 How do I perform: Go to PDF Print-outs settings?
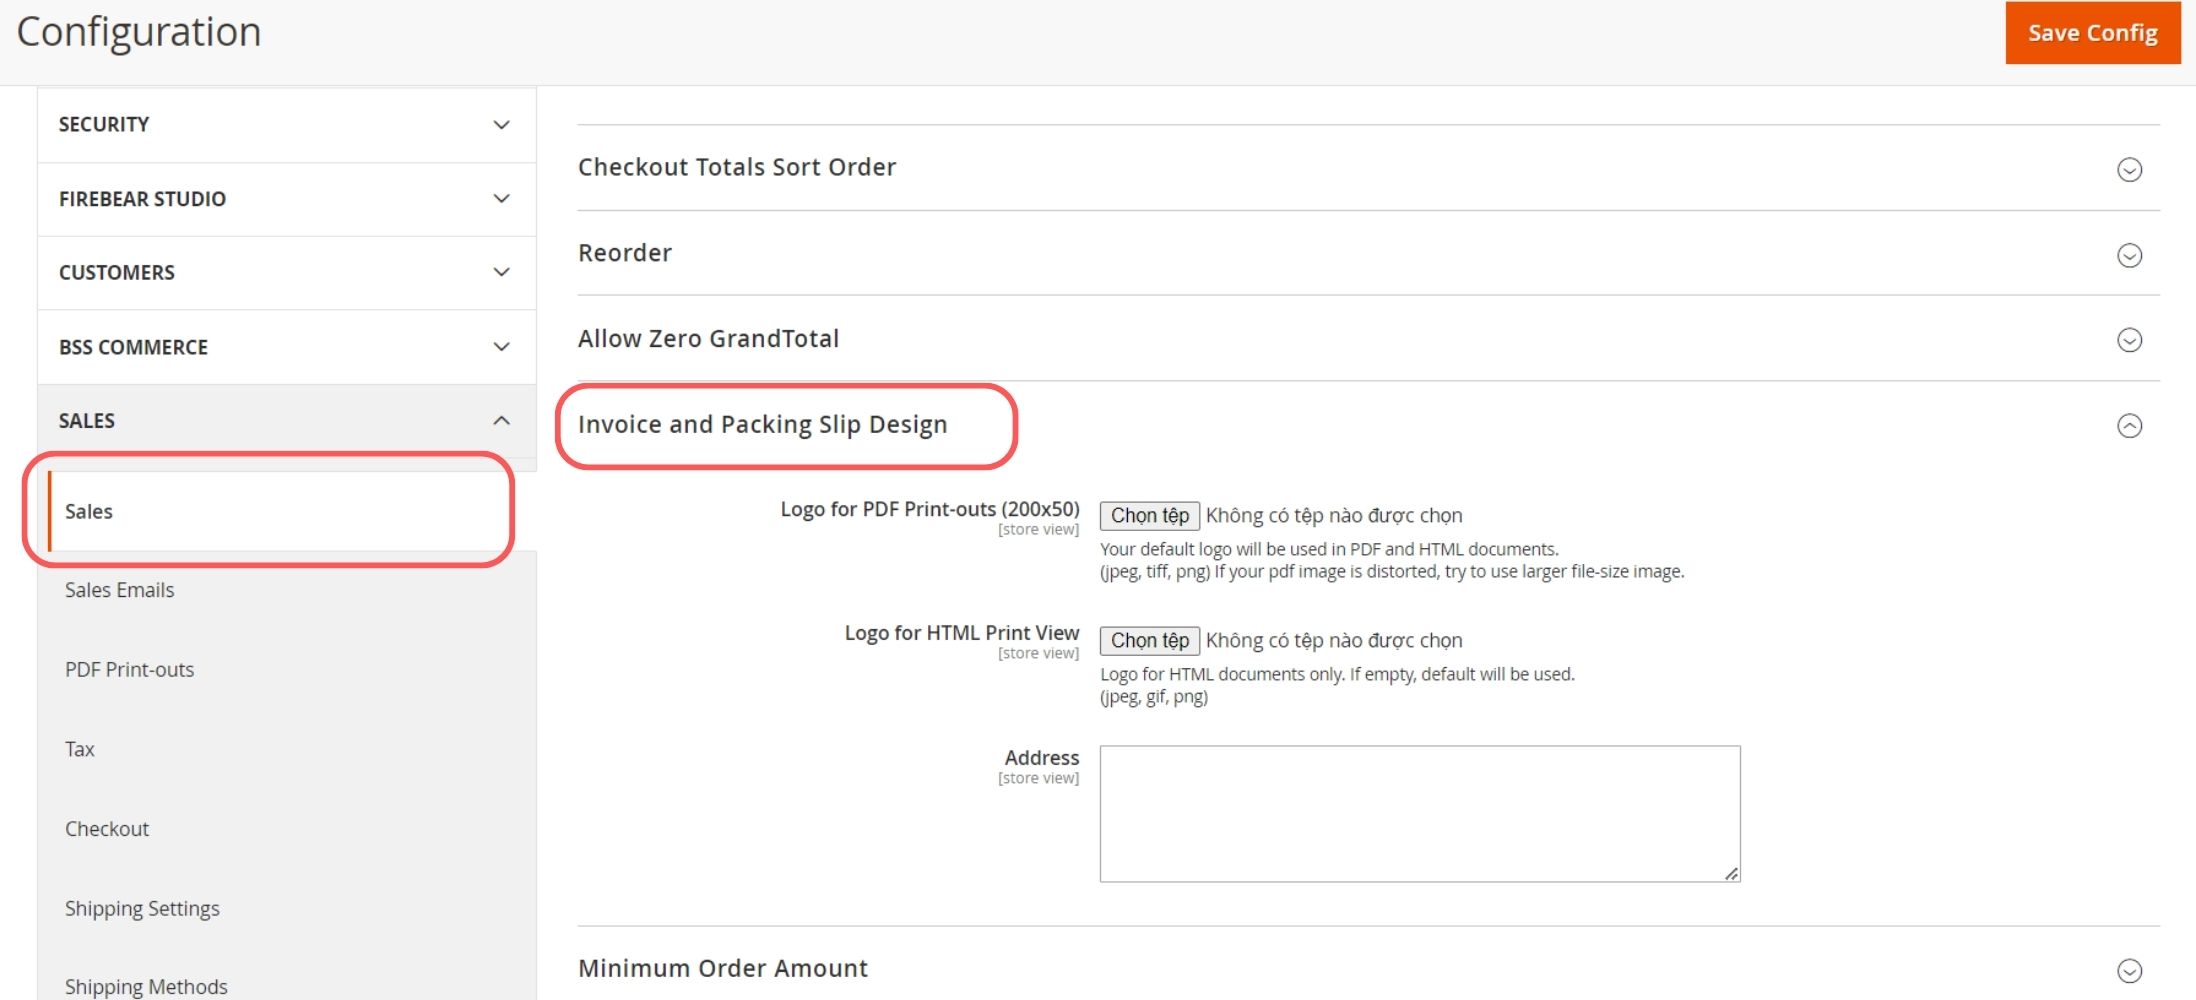[129, 670]
